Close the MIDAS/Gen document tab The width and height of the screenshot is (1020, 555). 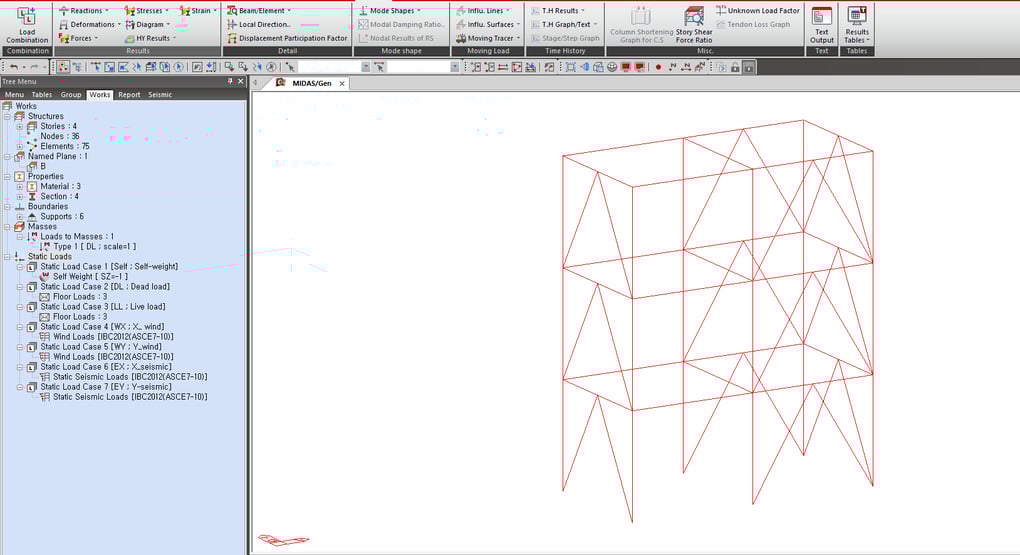click(341, 83)
